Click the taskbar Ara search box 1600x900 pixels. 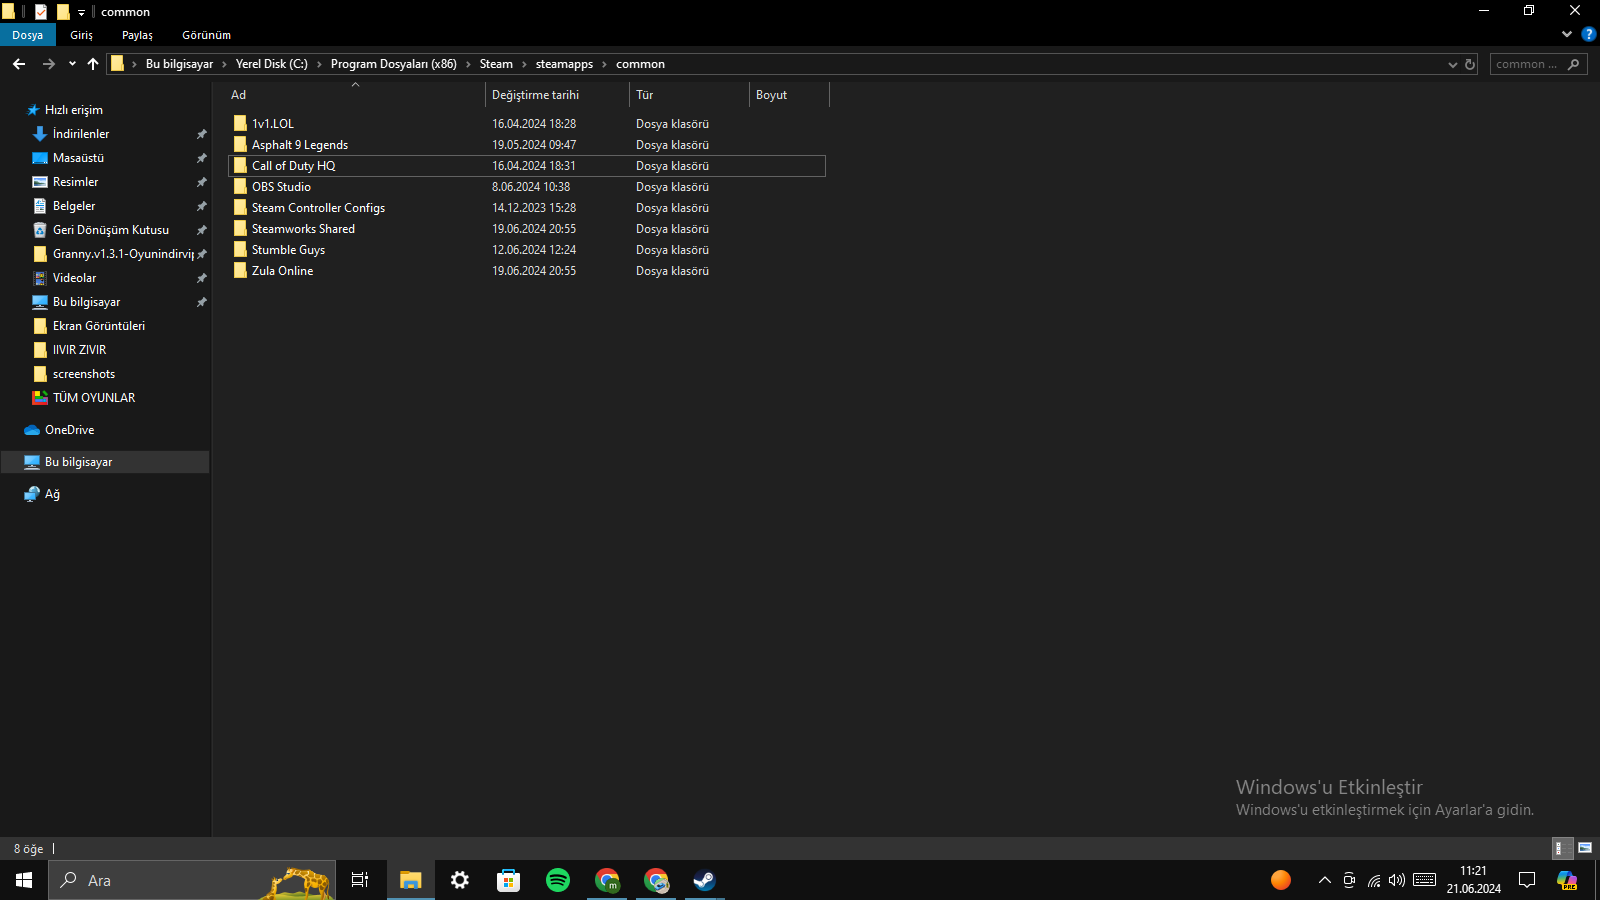pyautogui.click(x=192, y=880)
